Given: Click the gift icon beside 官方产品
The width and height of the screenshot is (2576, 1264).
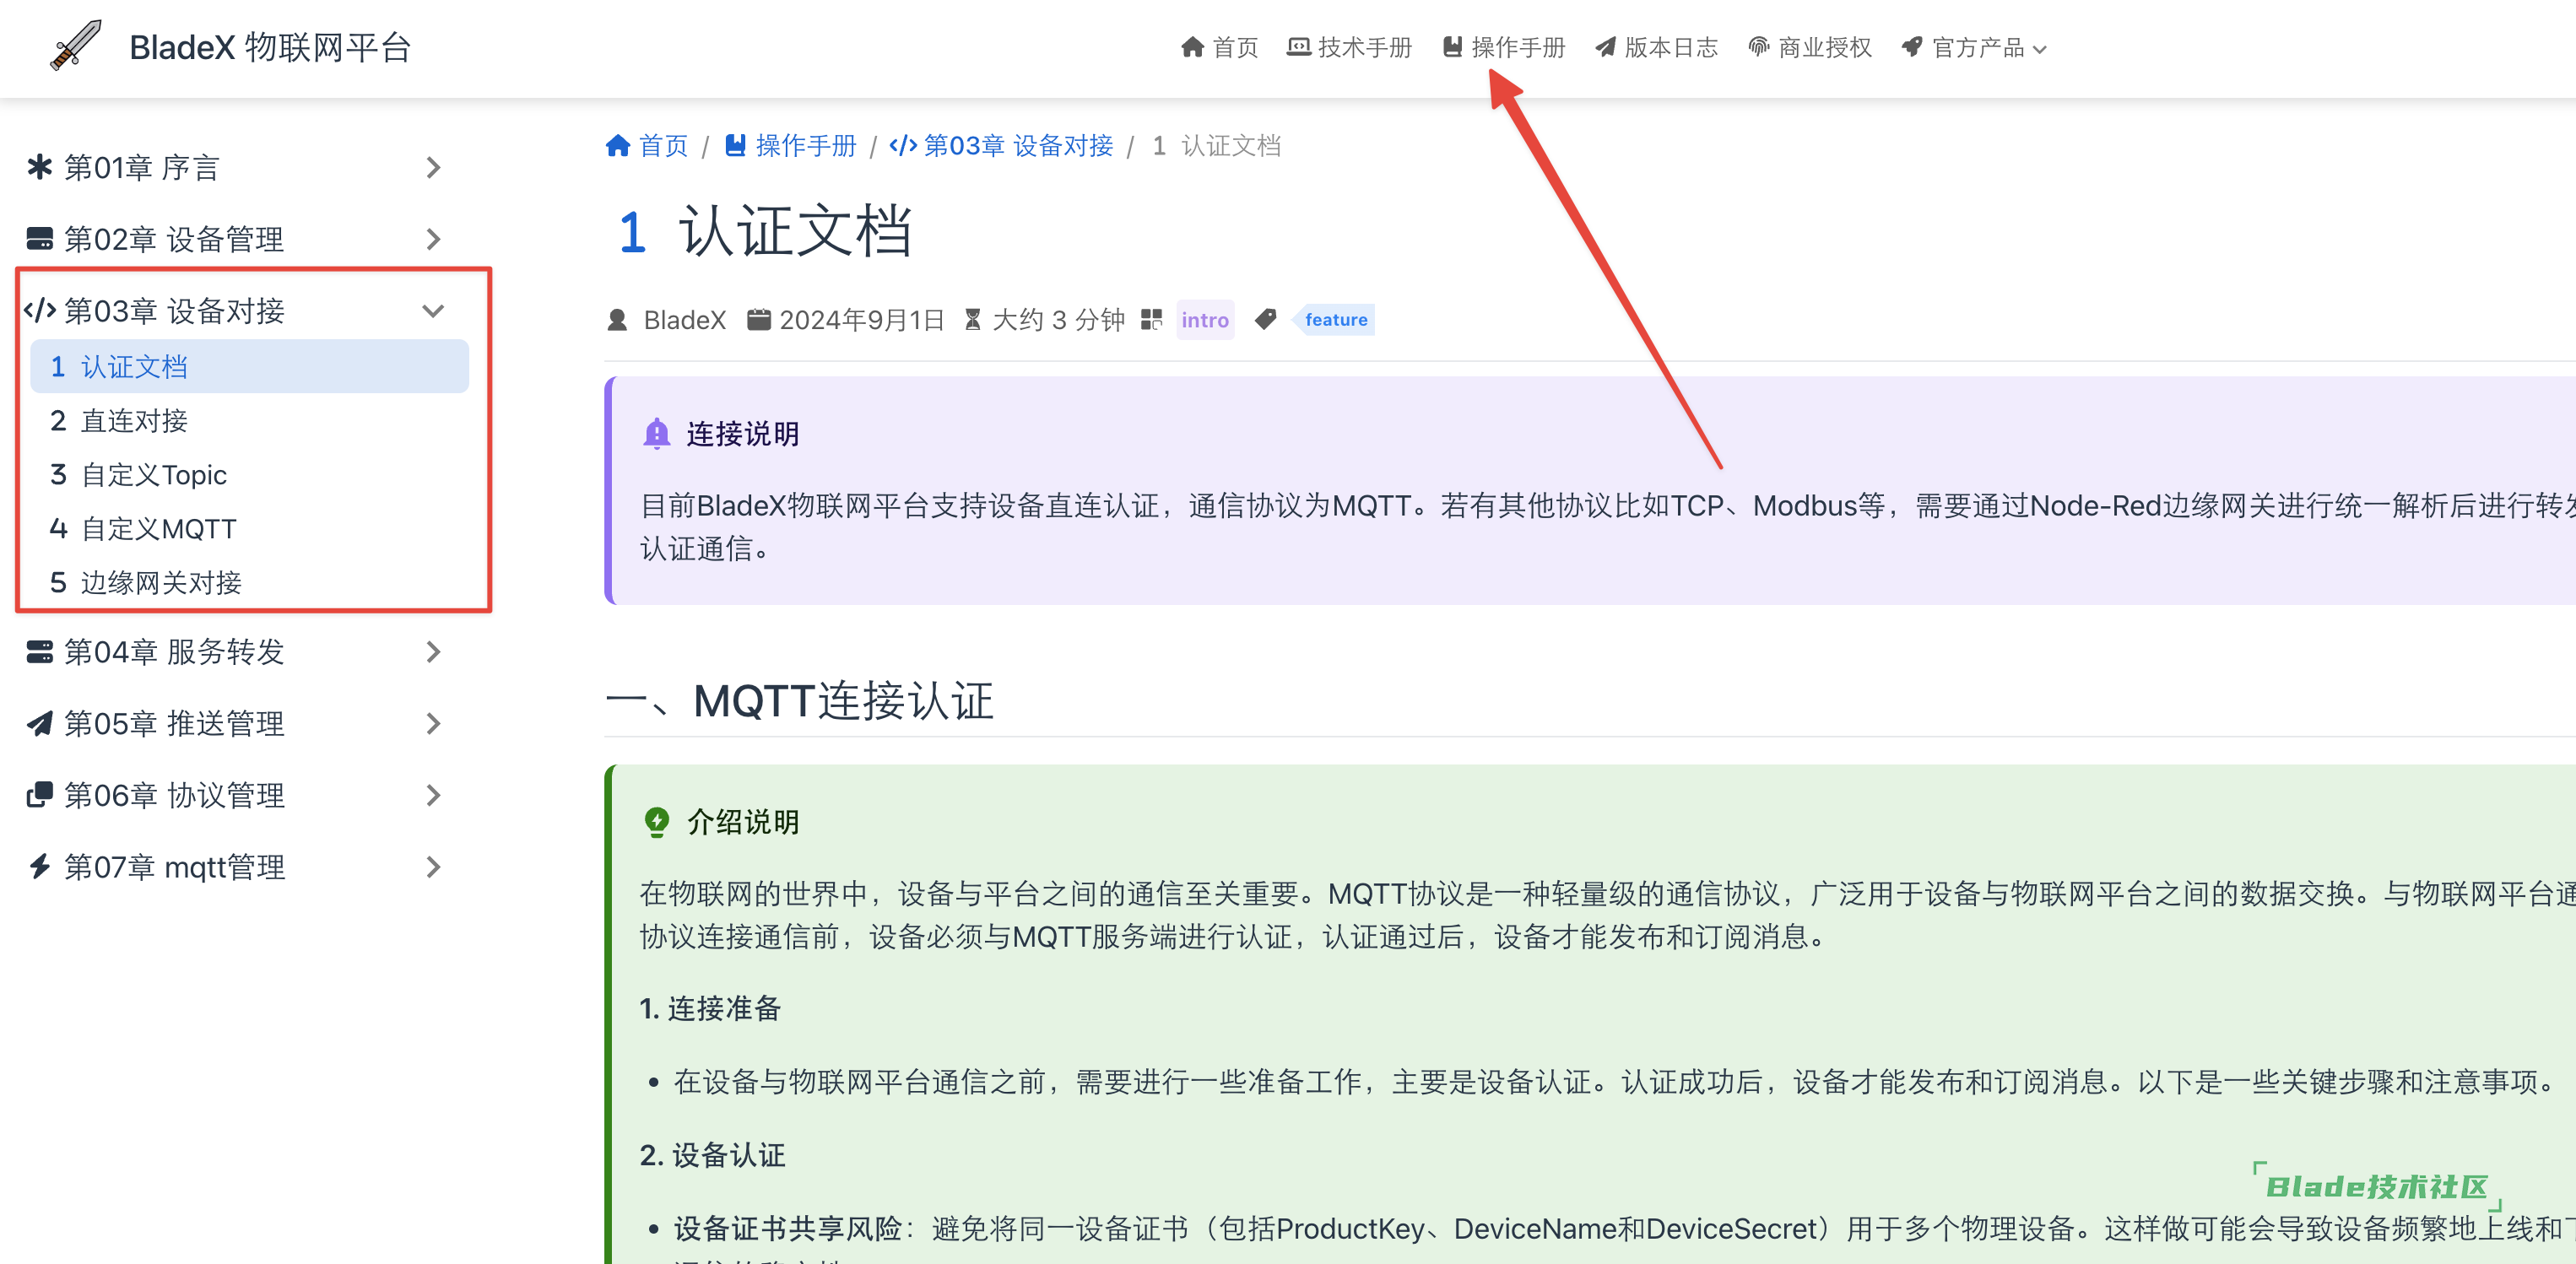Looking at the screenshot, I should [x=1911, y=46].
